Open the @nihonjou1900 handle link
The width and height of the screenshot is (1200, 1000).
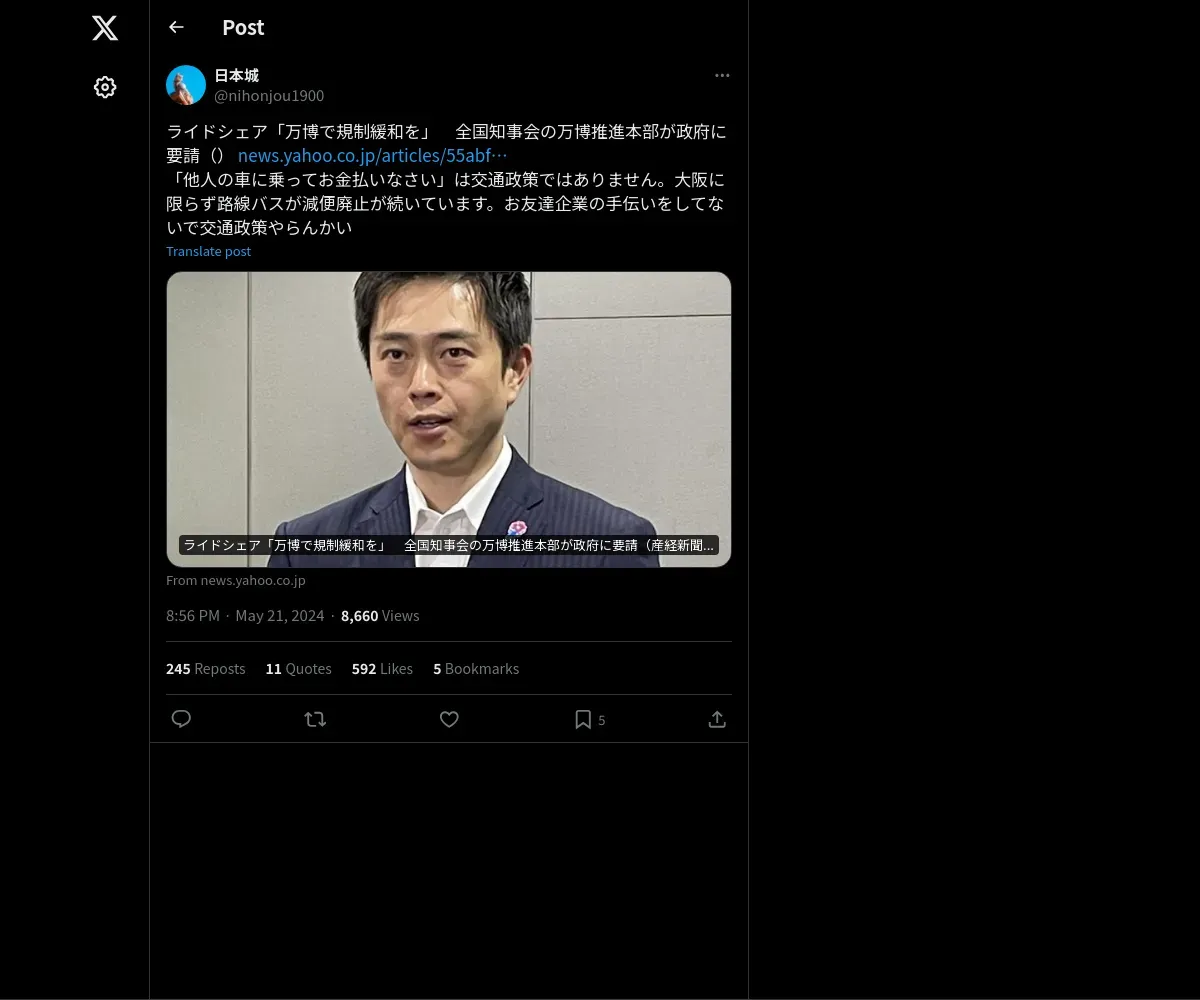(x=269, y=96)
